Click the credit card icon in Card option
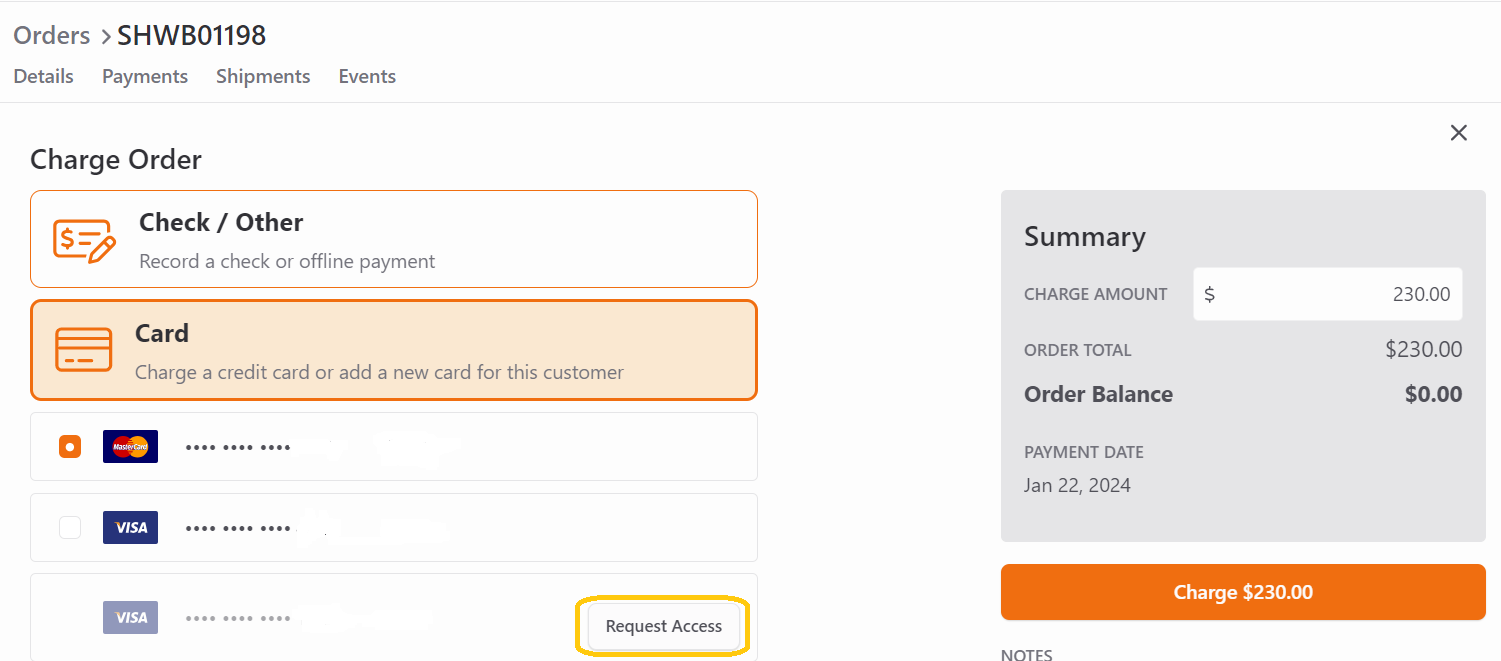This screenshot has height=661, width=1501. pyautogui.click(x=84, y=350)
